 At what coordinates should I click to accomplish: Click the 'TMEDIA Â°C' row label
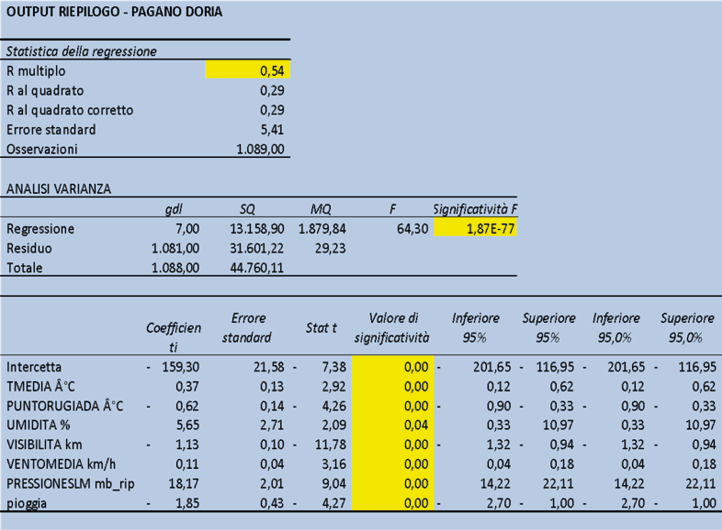[41, 387]
